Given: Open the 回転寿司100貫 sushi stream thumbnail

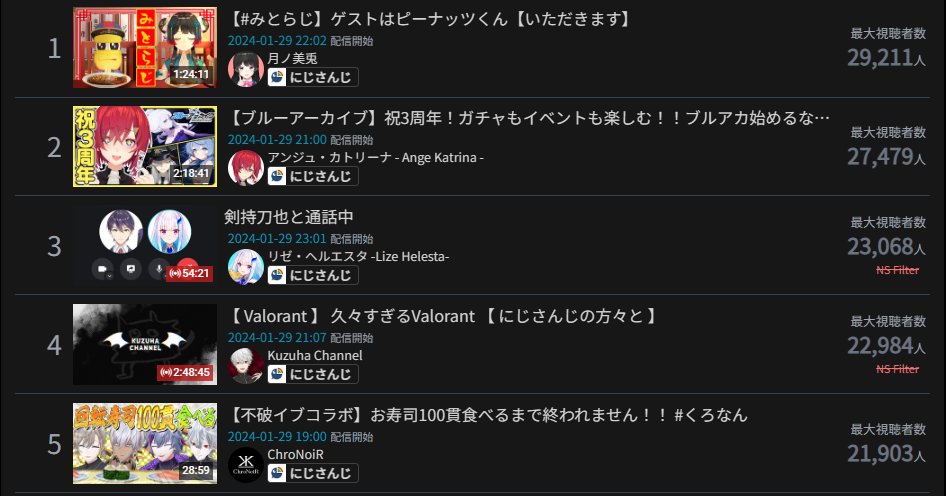Looking at the screenshot, I should coord(145,444).
